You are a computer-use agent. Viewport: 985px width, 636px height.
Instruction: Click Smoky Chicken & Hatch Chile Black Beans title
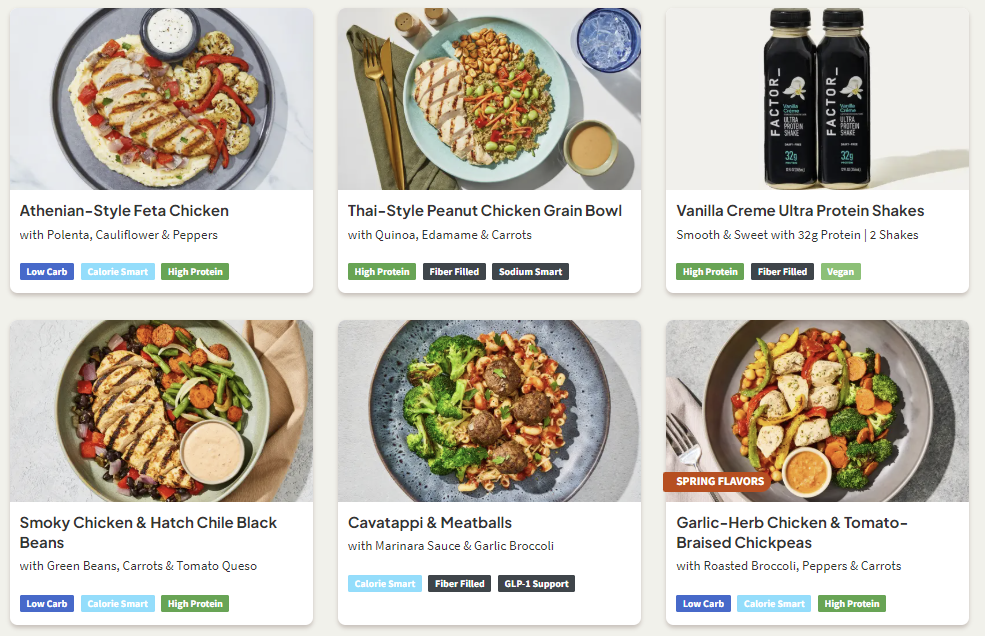(148, 533)
